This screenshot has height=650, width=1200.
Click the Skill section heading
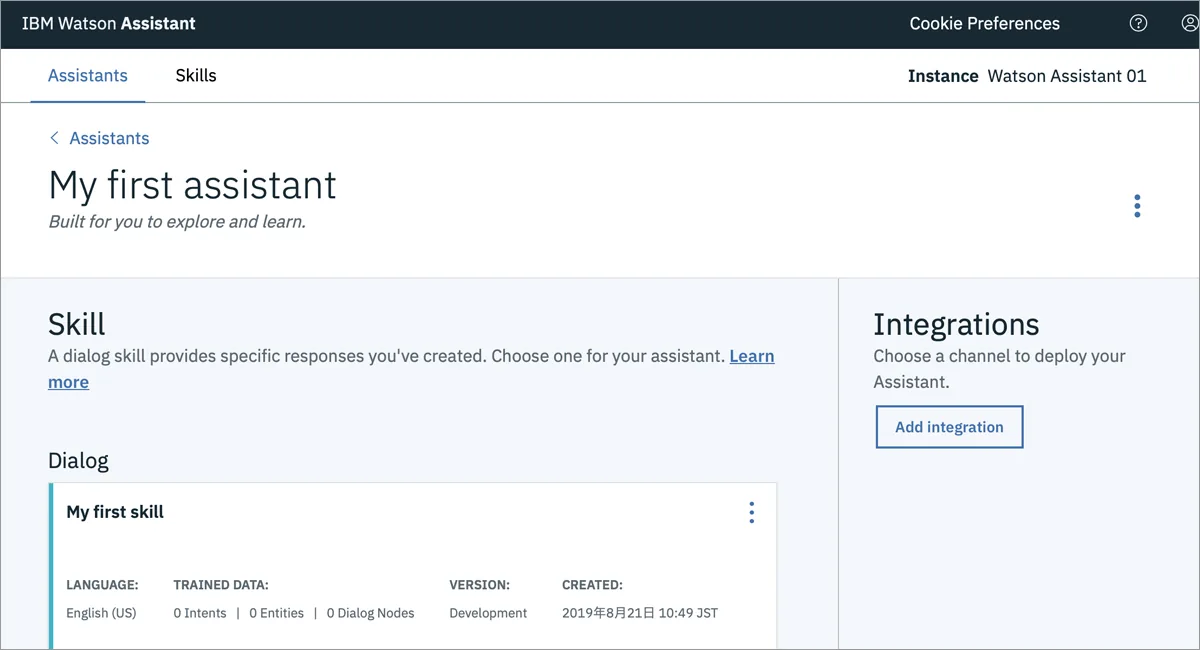tap(77, 324)
